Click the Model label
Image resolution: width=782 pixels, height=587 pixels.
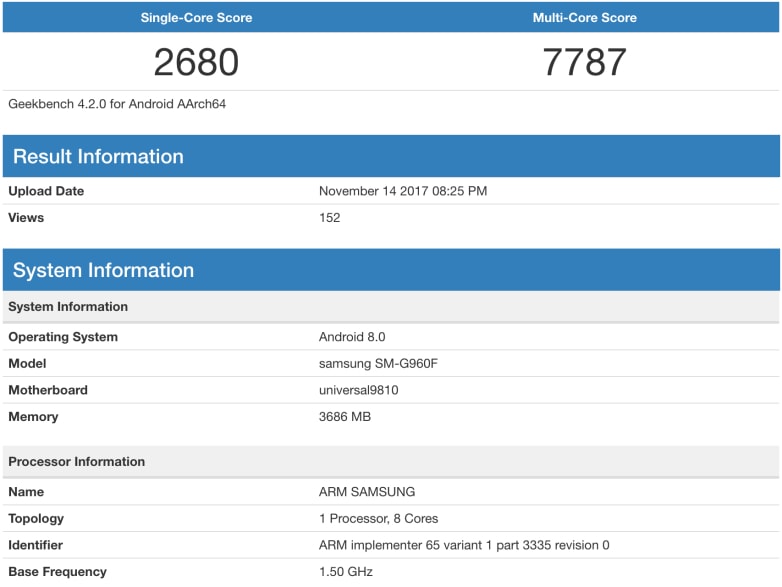pos(27,363)
